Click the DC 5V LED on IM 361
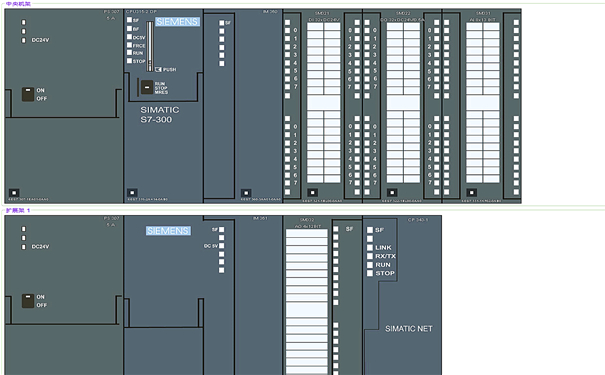Screen dimensions: 605x375 point(221,246)
